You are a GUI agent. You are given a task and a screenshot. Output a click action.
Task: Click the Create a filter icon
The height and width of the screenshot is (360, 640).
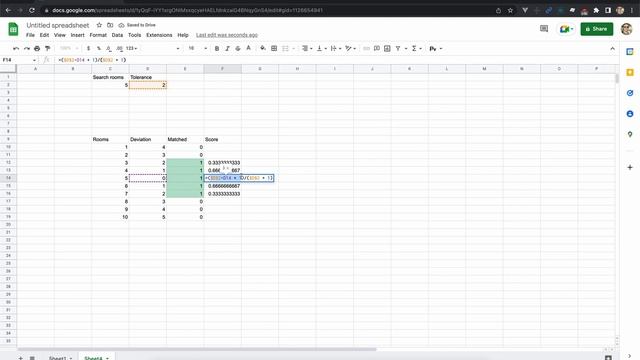[398, 49]
